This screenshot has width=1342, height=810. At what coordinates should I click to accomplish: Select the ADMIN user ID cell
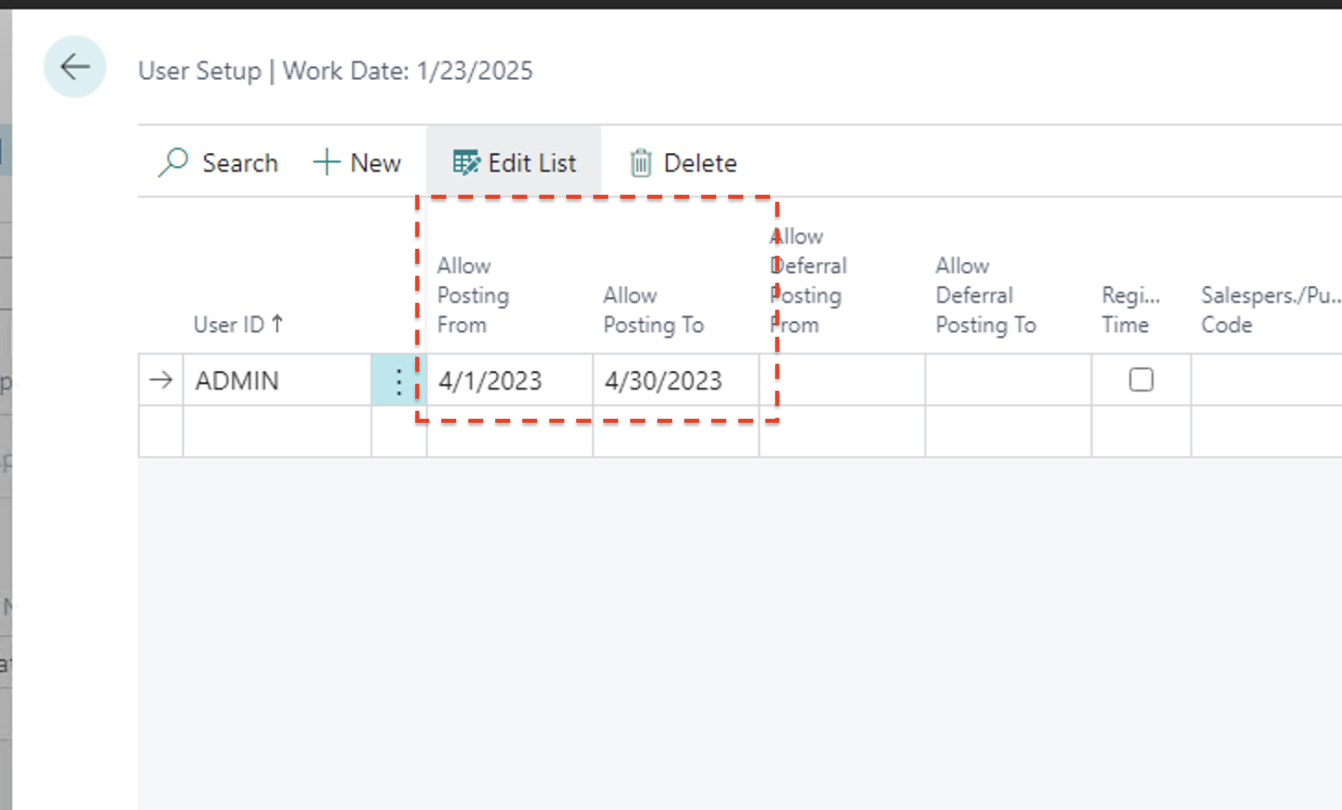click(275, 381)
